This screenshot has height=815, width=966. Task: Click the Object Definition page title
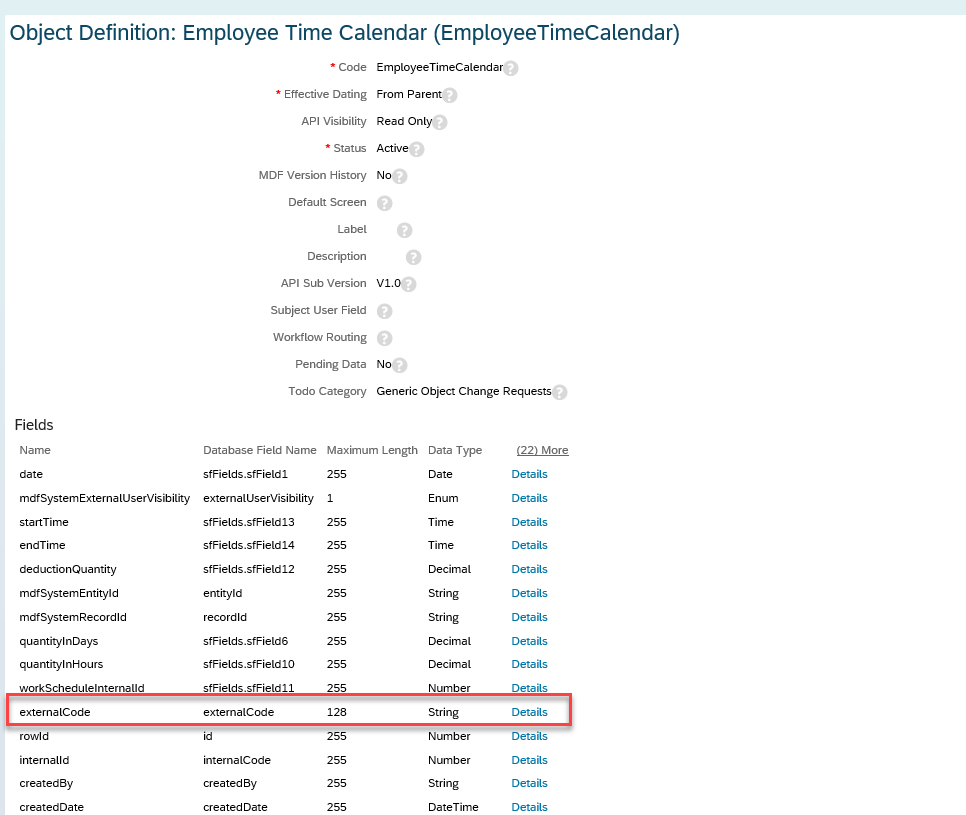(344, 33)
